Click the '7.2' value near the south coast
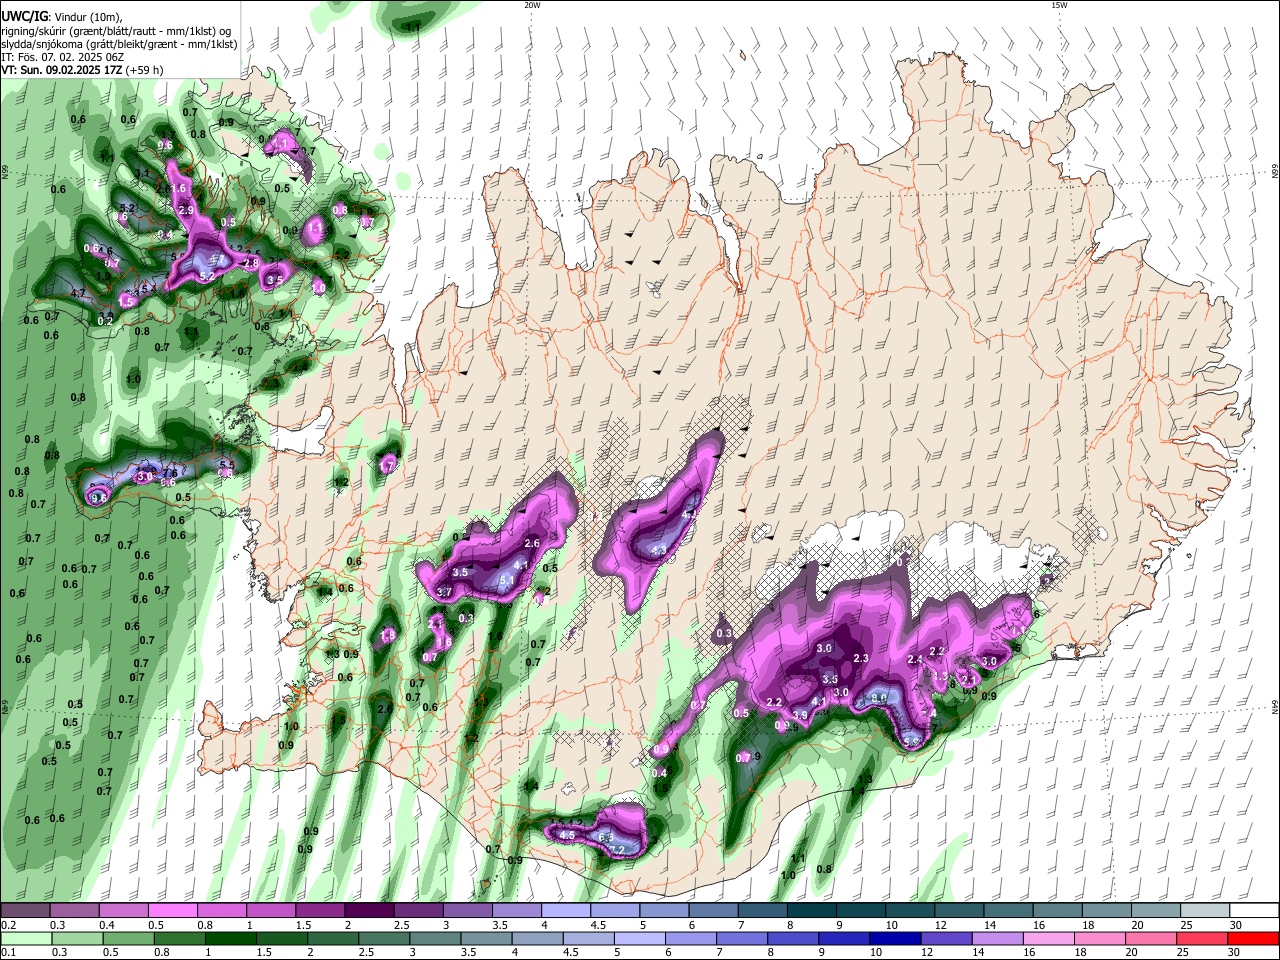The height and width of the screenshot is (960, 1280). [x=617, y=850]
